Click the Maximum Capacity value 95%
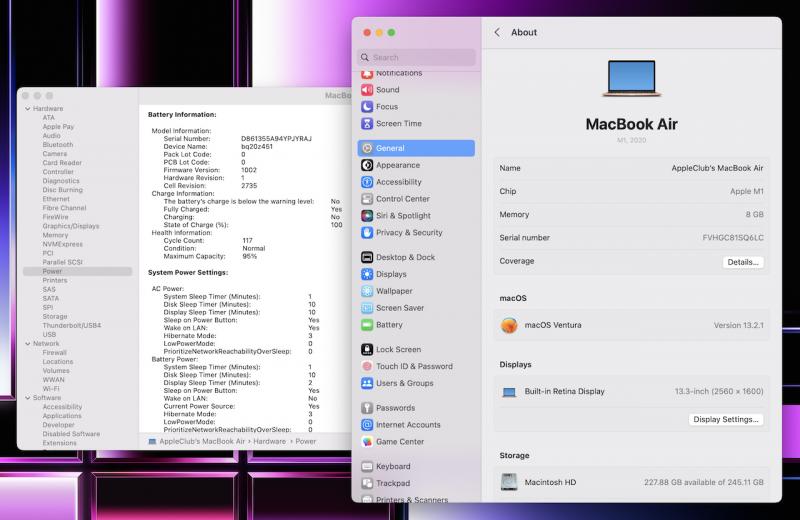Image resolution: width=800 pixels, height=520 pixels. (x=249, y=256)
